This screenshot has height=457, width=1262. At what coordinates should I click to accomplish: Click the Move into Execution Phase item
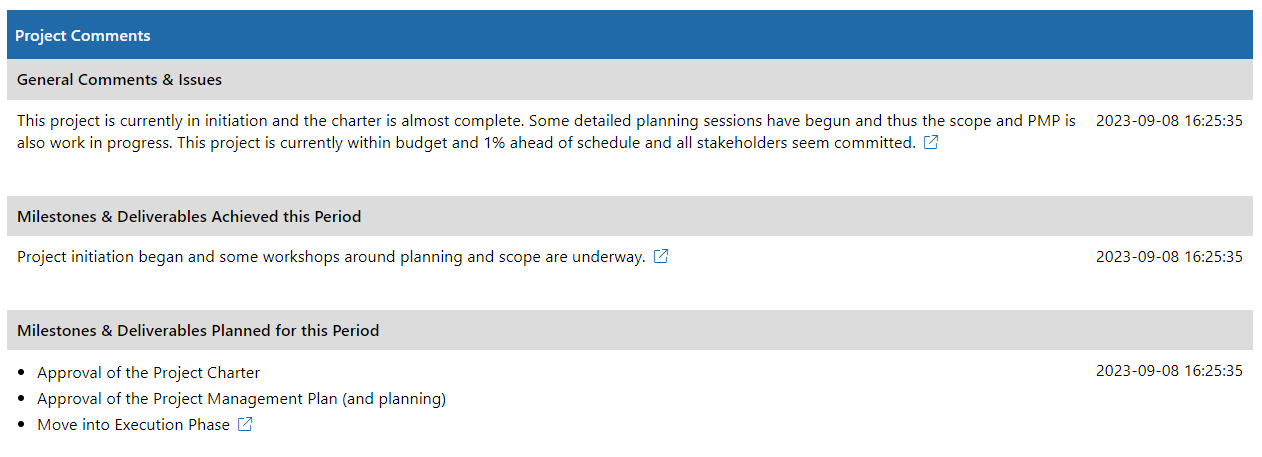[x=133, y=424]
